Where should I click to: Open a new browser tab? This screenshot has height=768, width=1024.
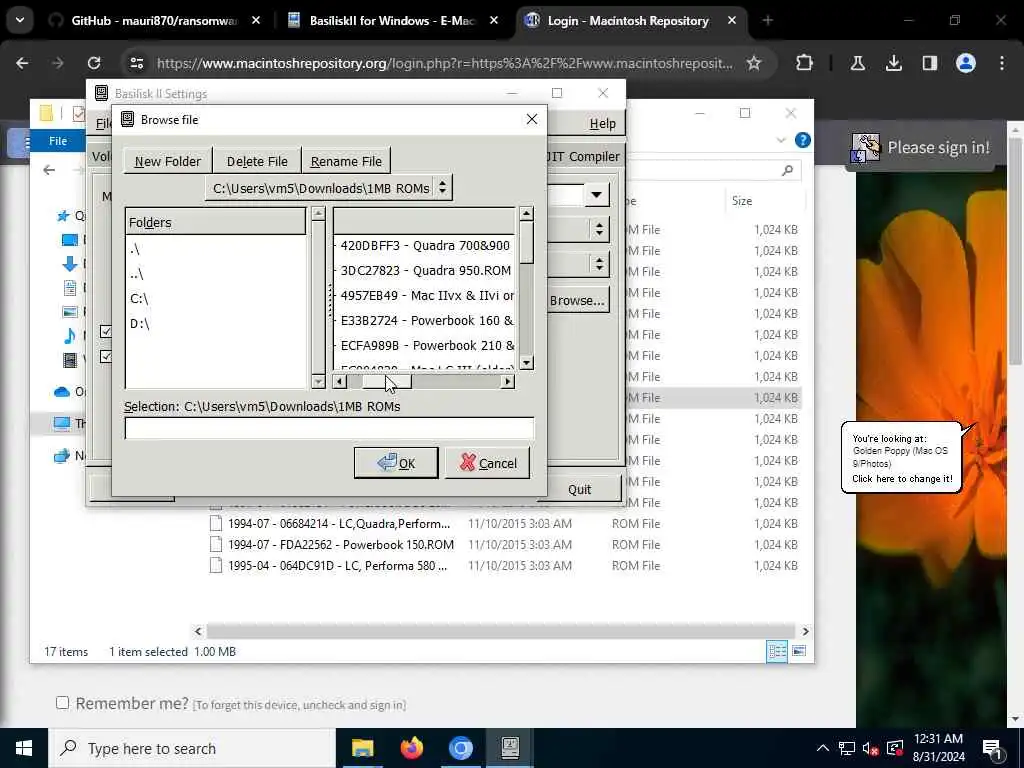click(x=767, y=20)
